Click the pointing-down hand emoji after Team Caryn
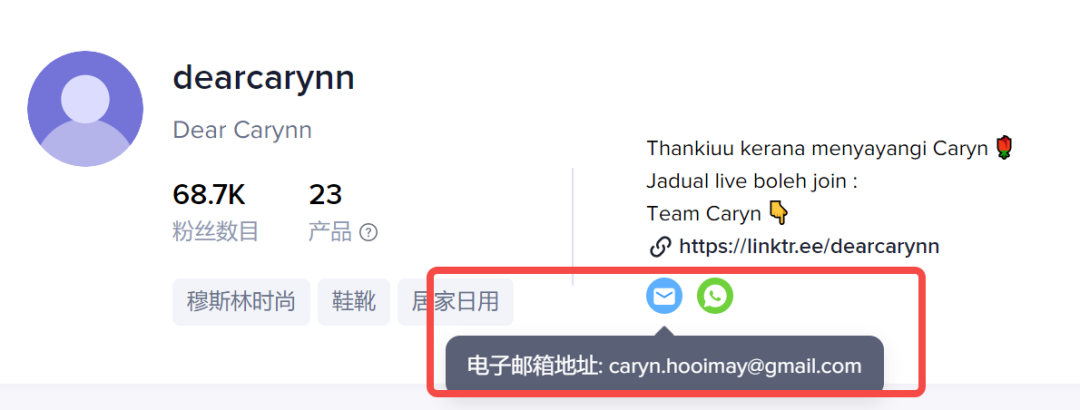This screenshot has width=1080, height=410. [778, 214]
